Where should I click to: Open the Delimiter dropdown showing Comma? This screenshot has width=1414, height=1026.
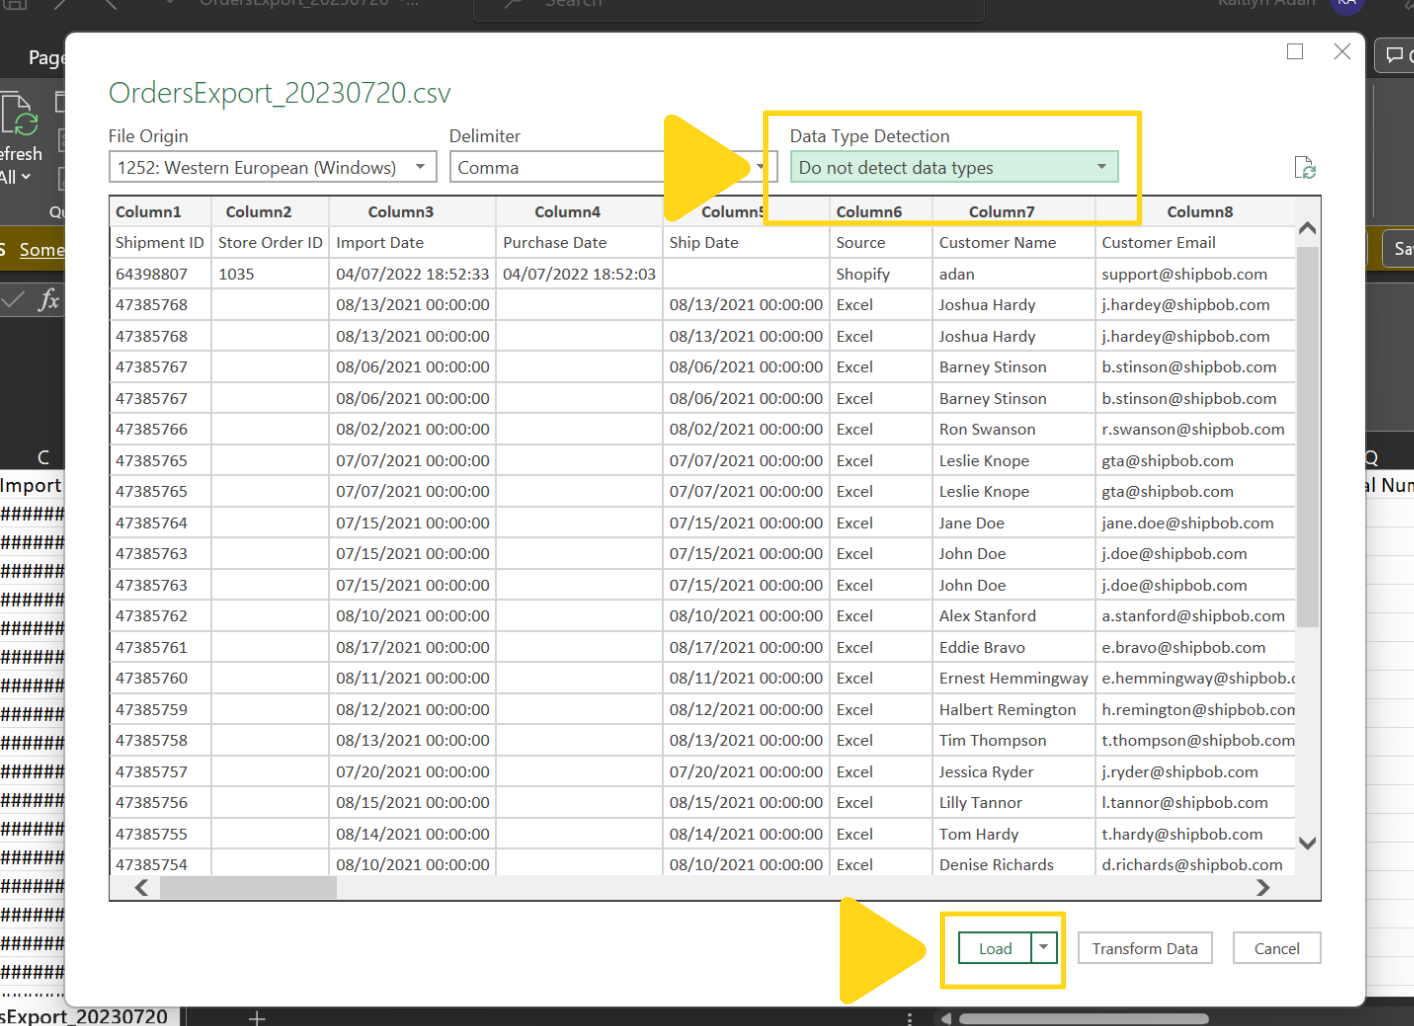coord(762,167)
